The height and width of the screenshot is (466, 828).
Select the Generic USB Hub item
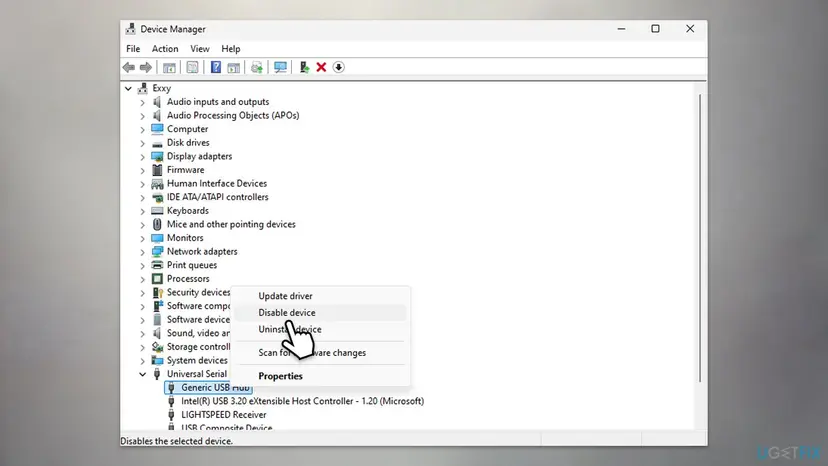coord(208,387)
